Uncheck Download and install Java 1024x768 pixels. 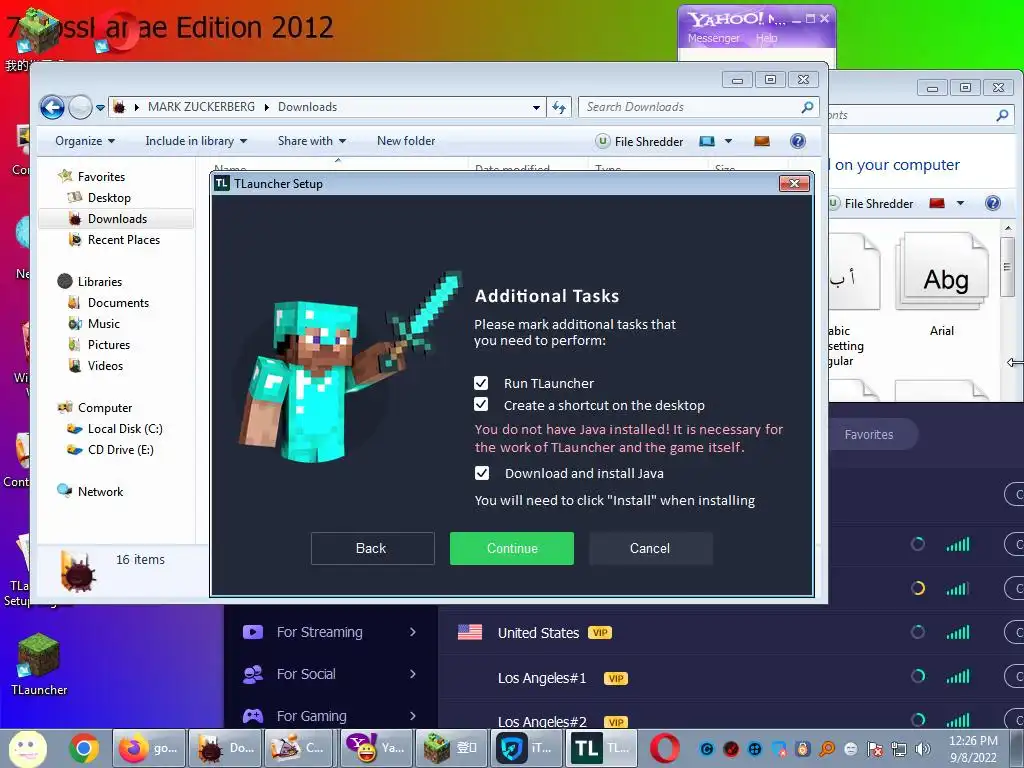(x=482, y=473)
